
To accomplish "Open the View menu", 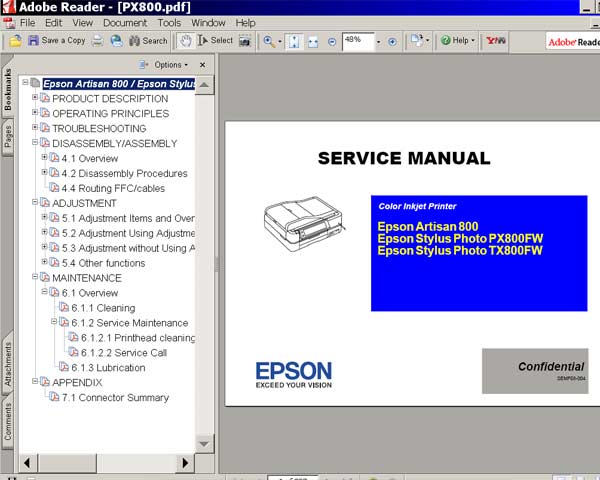I will 83,23.
